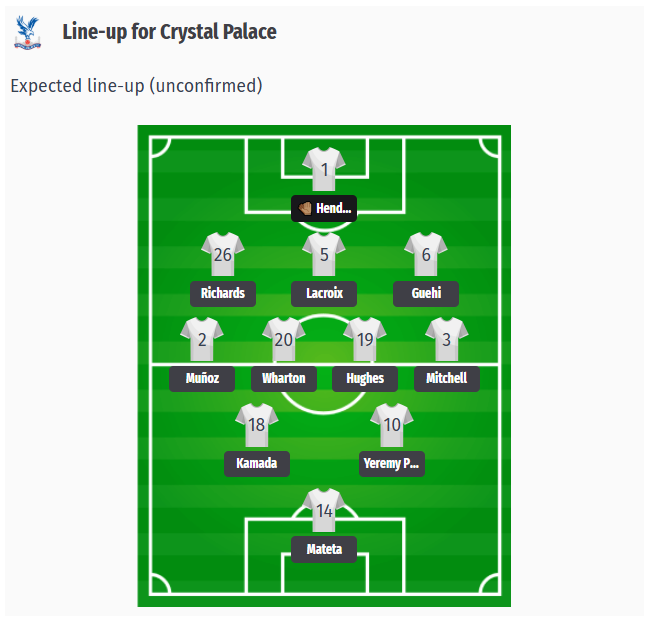
Task: Click the number 18 shirt
Action: click(x=257, y=424)
